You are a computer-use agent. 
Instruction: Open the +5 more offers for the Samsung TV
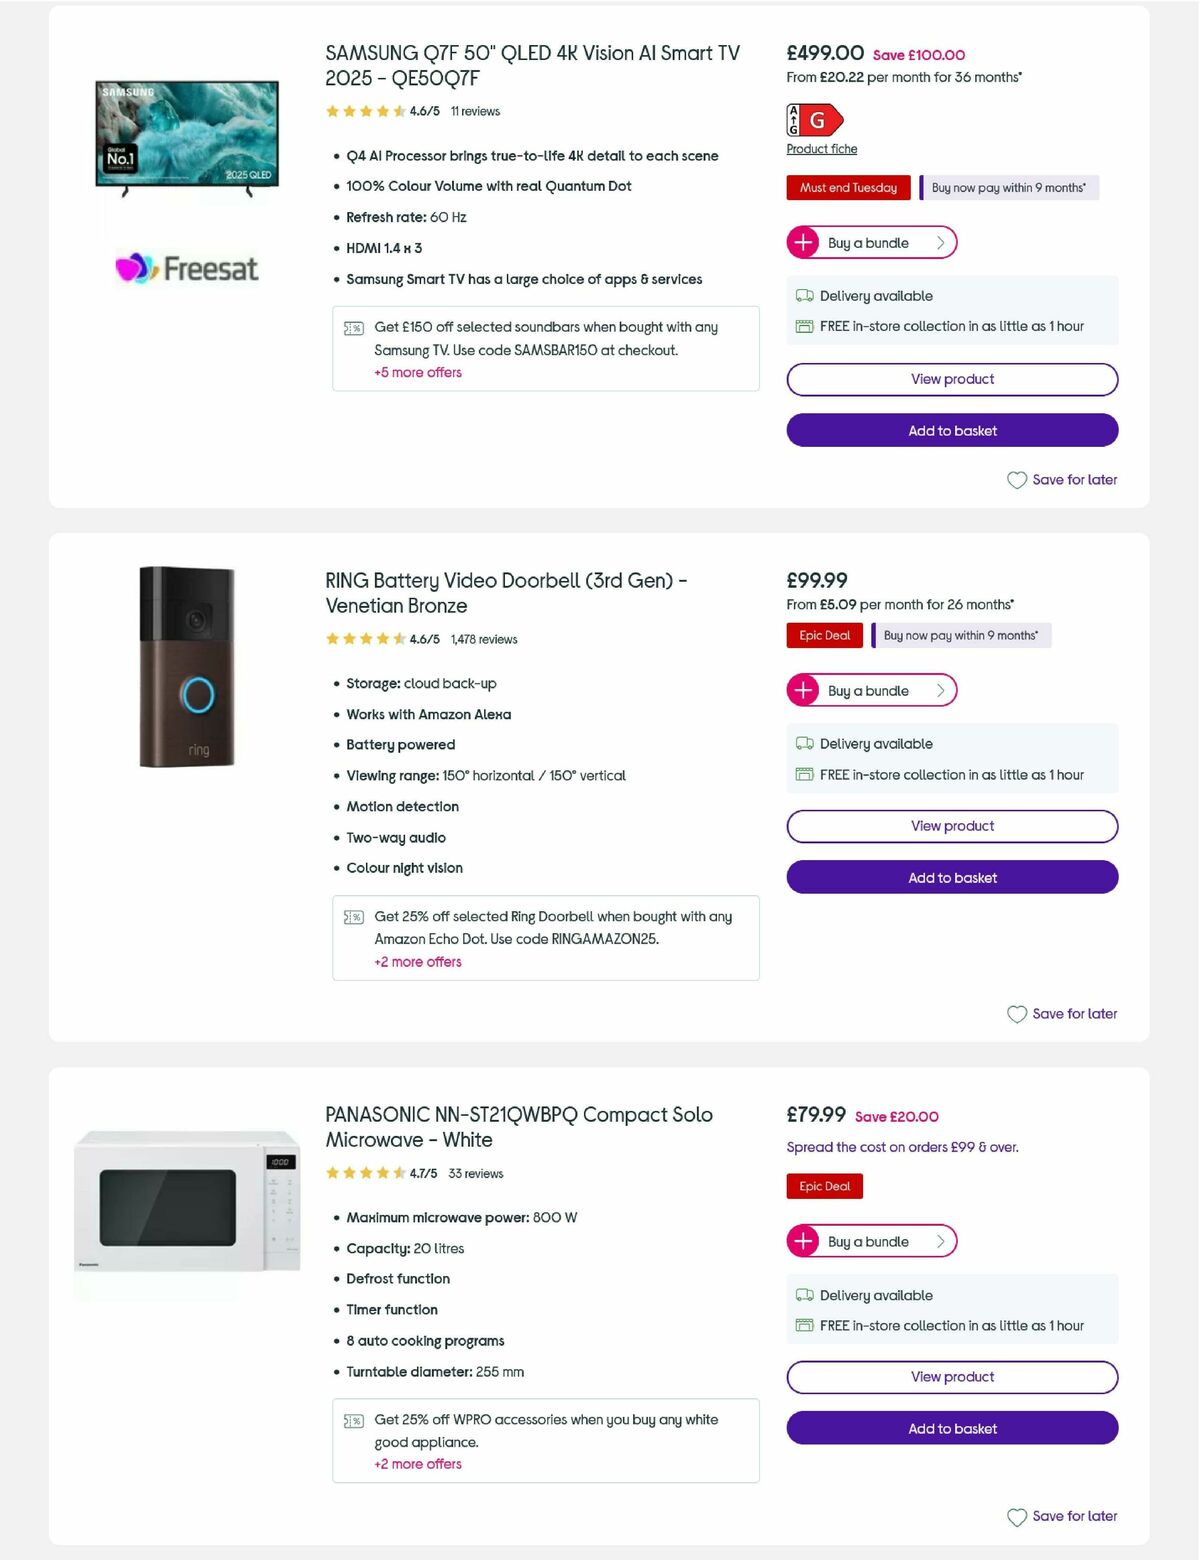tap(417, 372)
